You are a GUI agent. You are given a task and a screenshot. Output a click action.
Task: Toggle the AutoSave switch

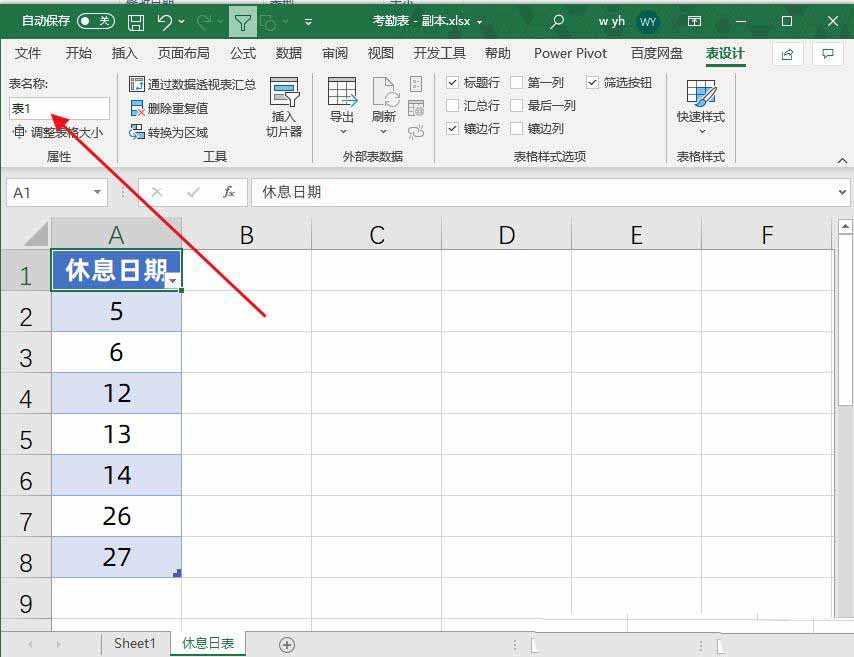96,21
